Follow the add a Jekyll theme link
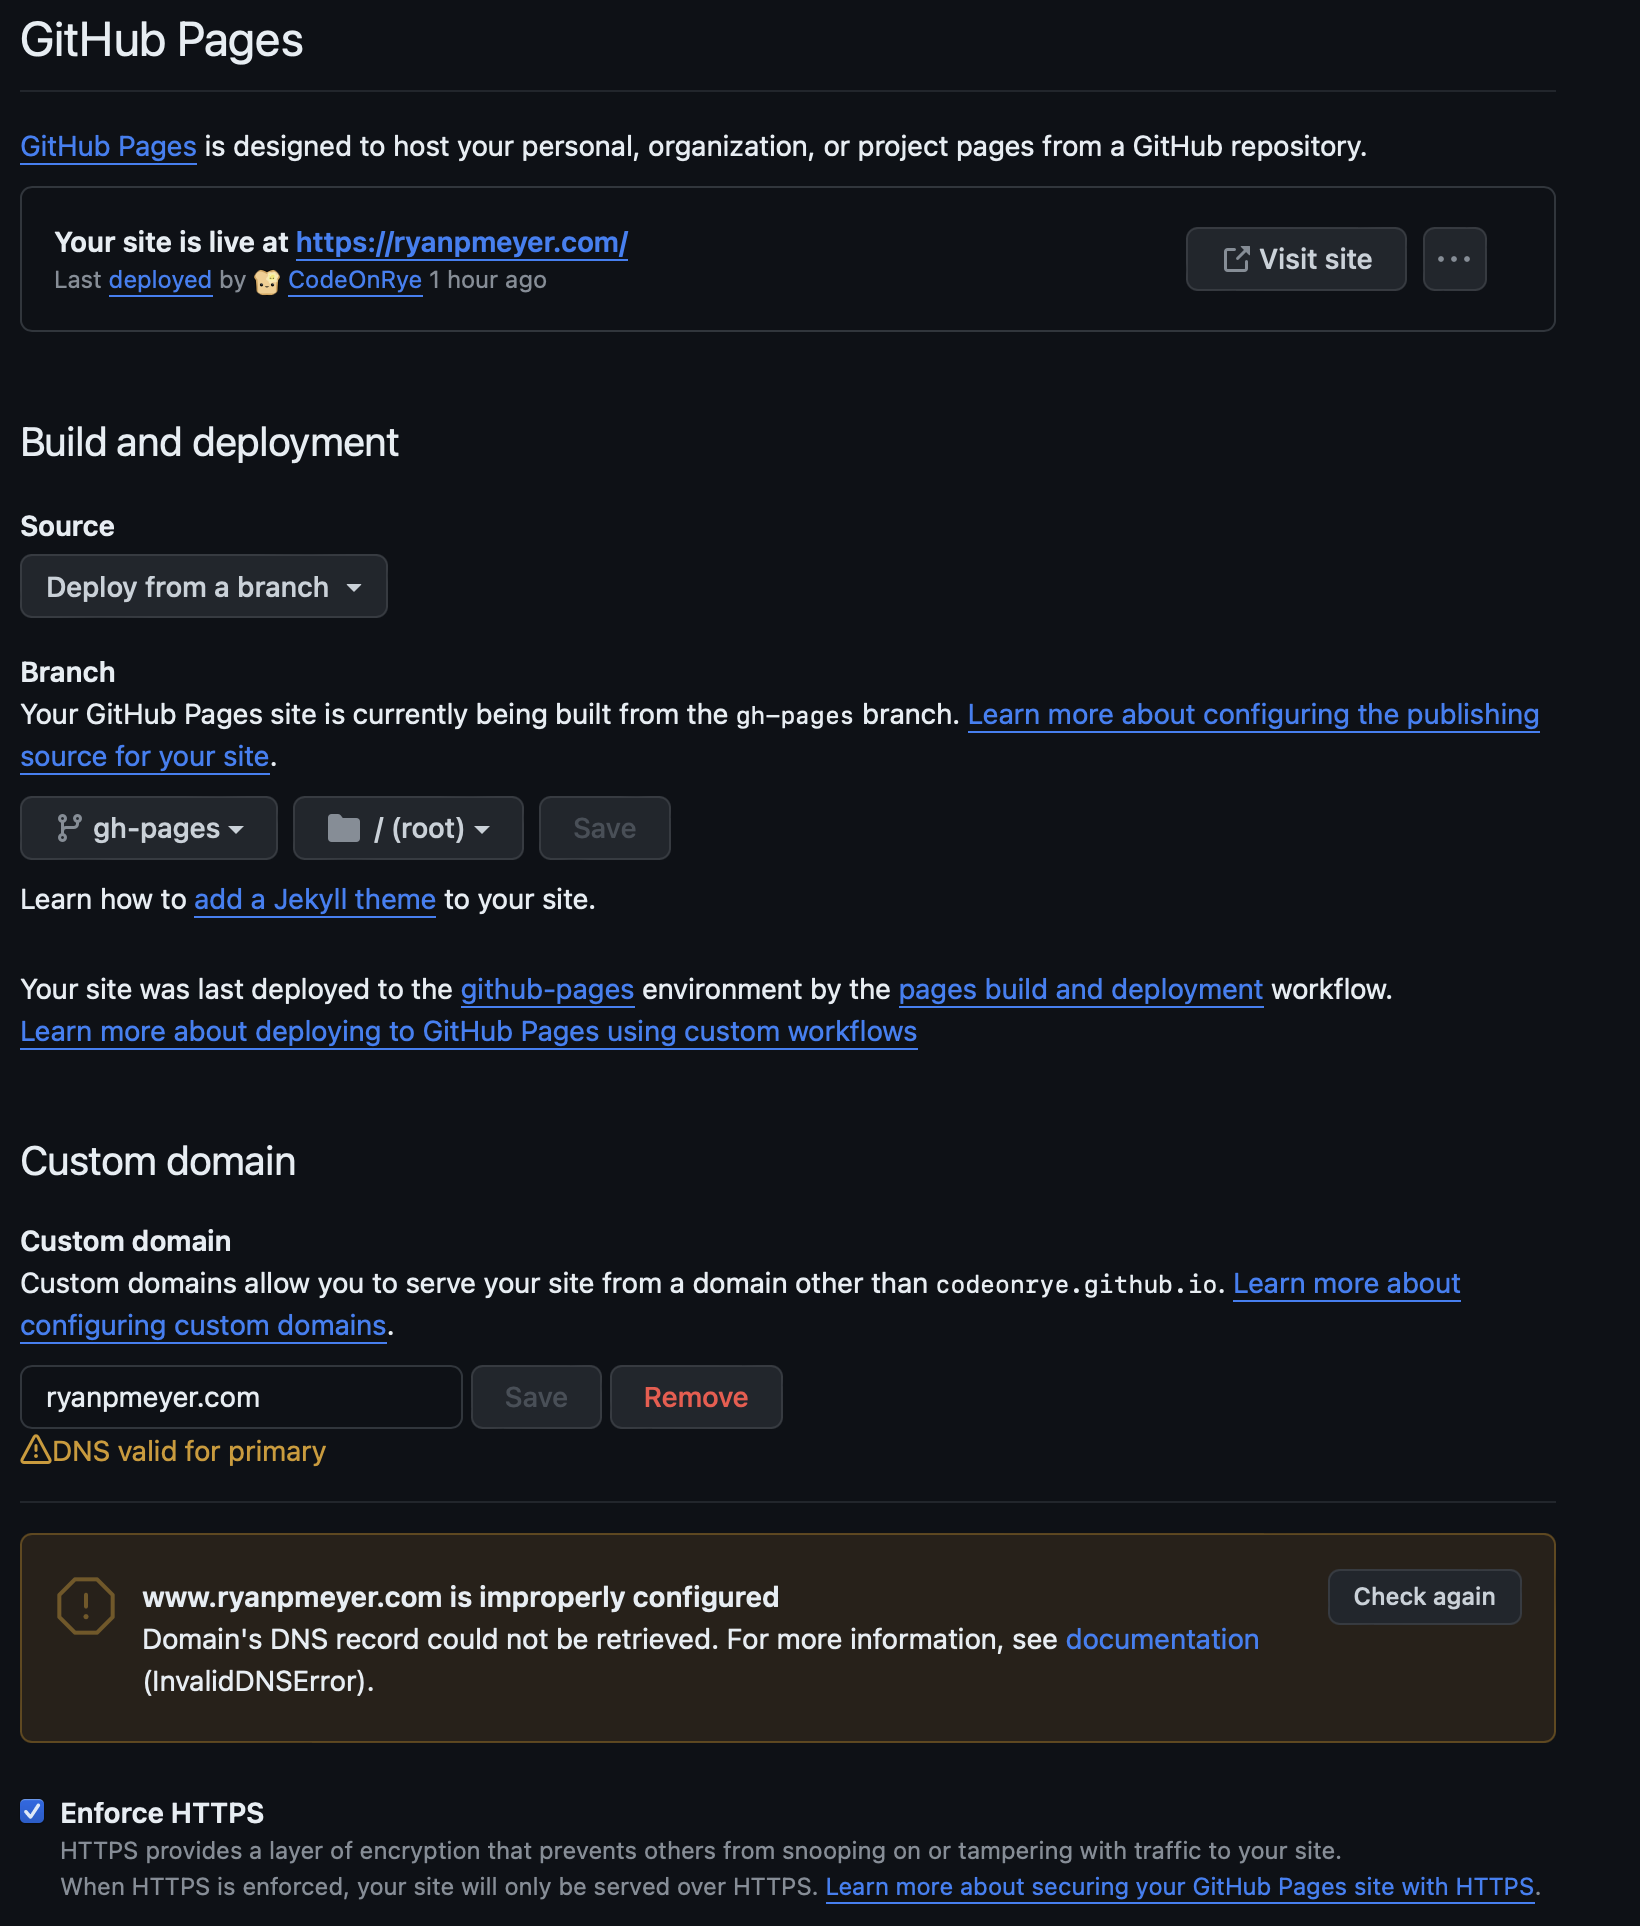Screen dimensions: 1640x1926 point(314,899)
